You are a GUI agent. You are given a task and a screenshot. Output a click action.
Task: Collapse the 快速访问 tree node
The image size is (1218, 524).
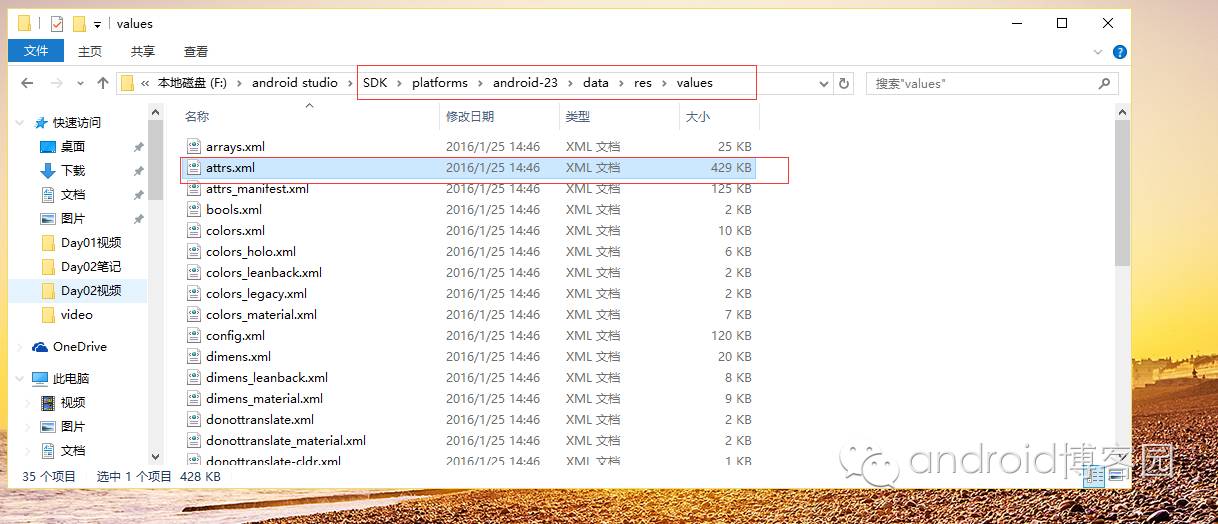point(21,122)
